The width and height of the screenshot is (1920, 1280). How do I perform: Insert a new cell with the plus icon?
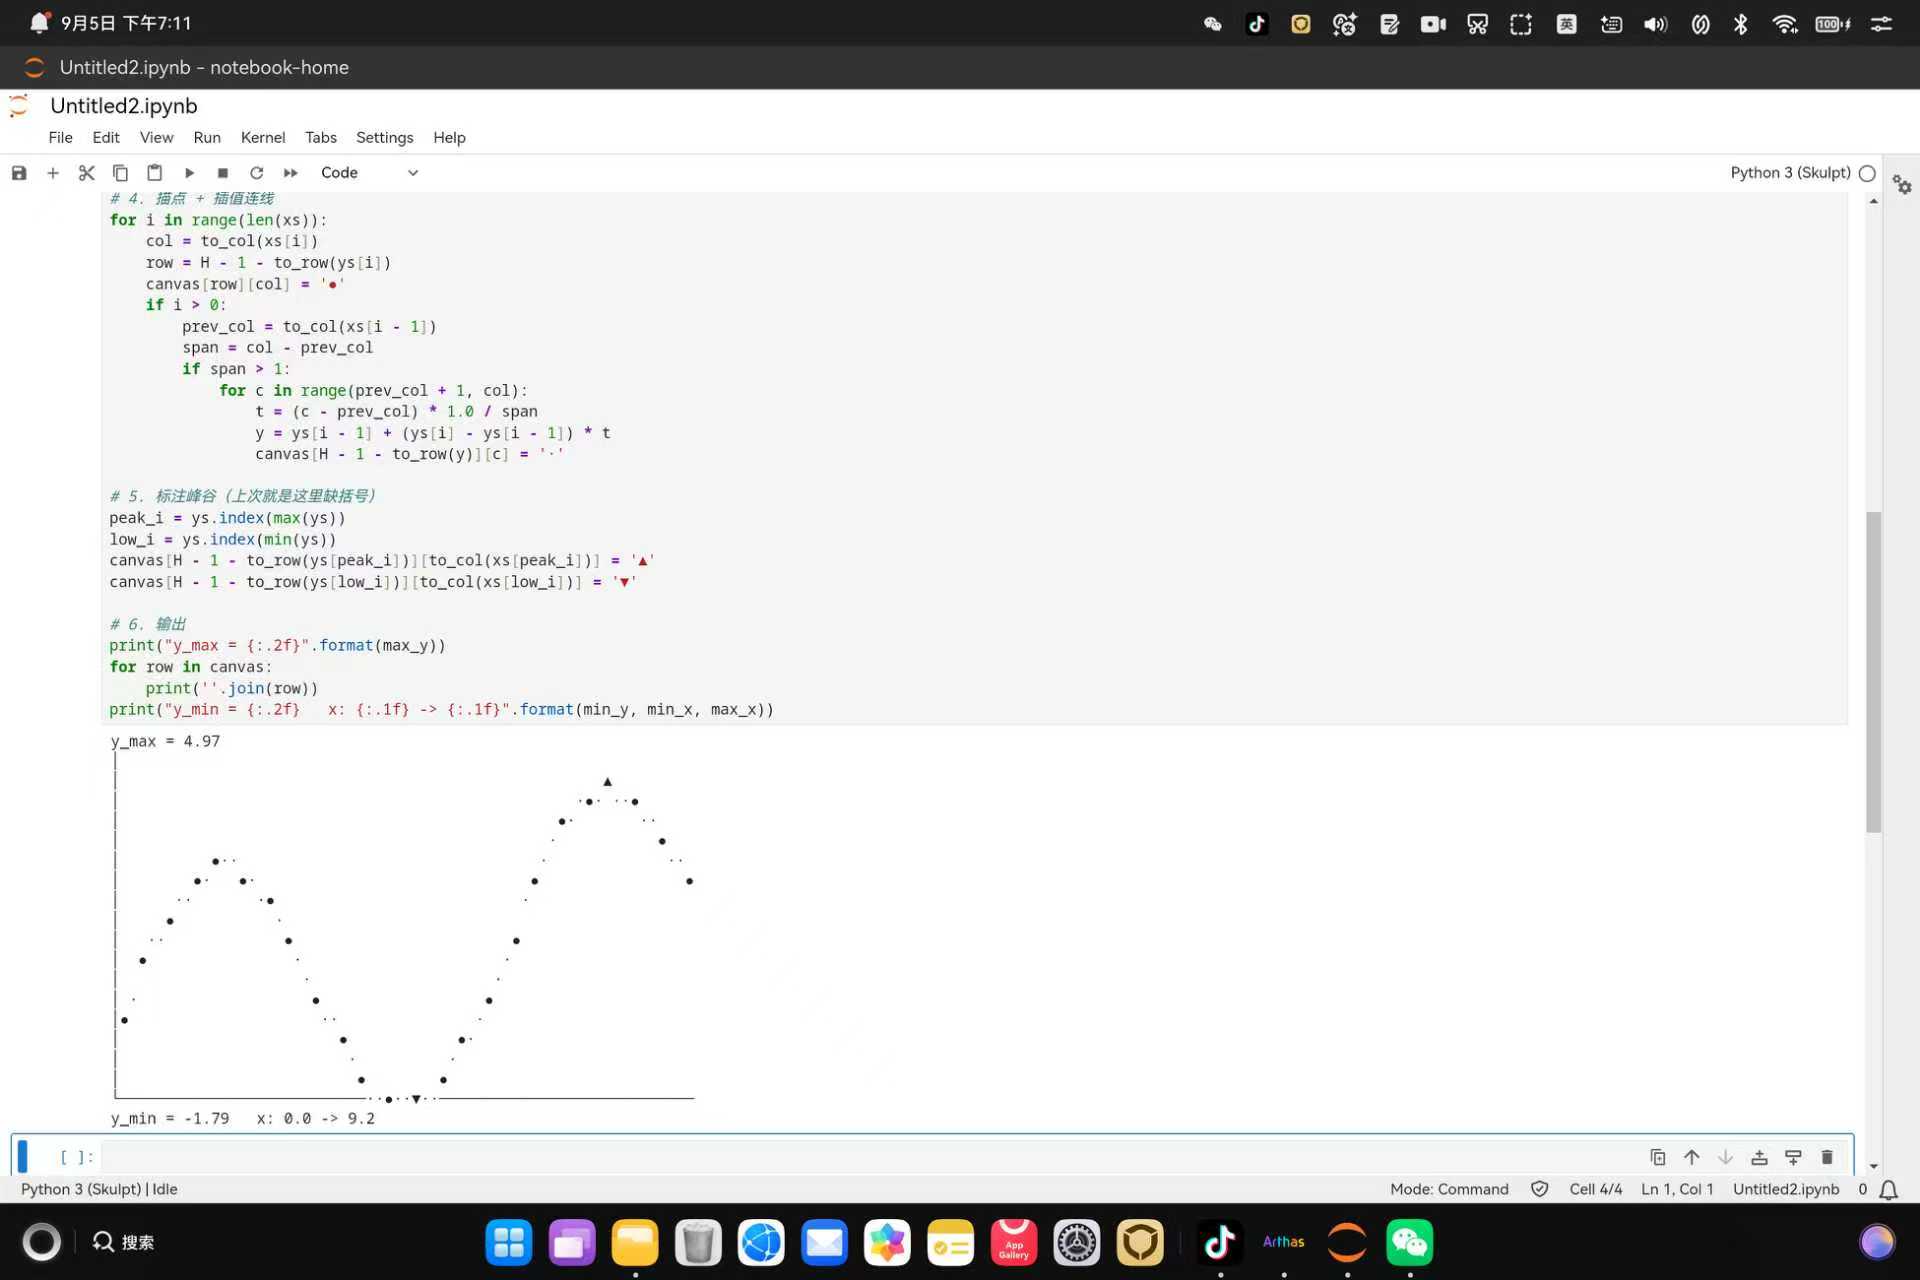53,173
